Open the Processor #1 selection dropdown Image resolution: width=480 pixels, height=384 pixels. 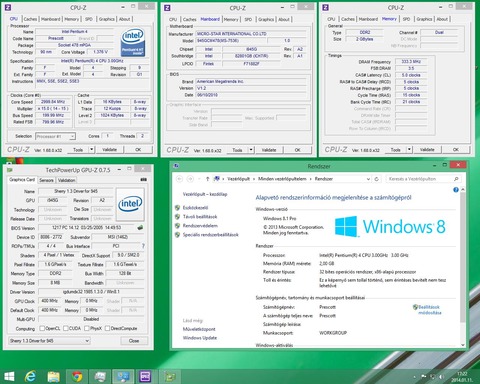pyautogui.click(x=56, y=136)
